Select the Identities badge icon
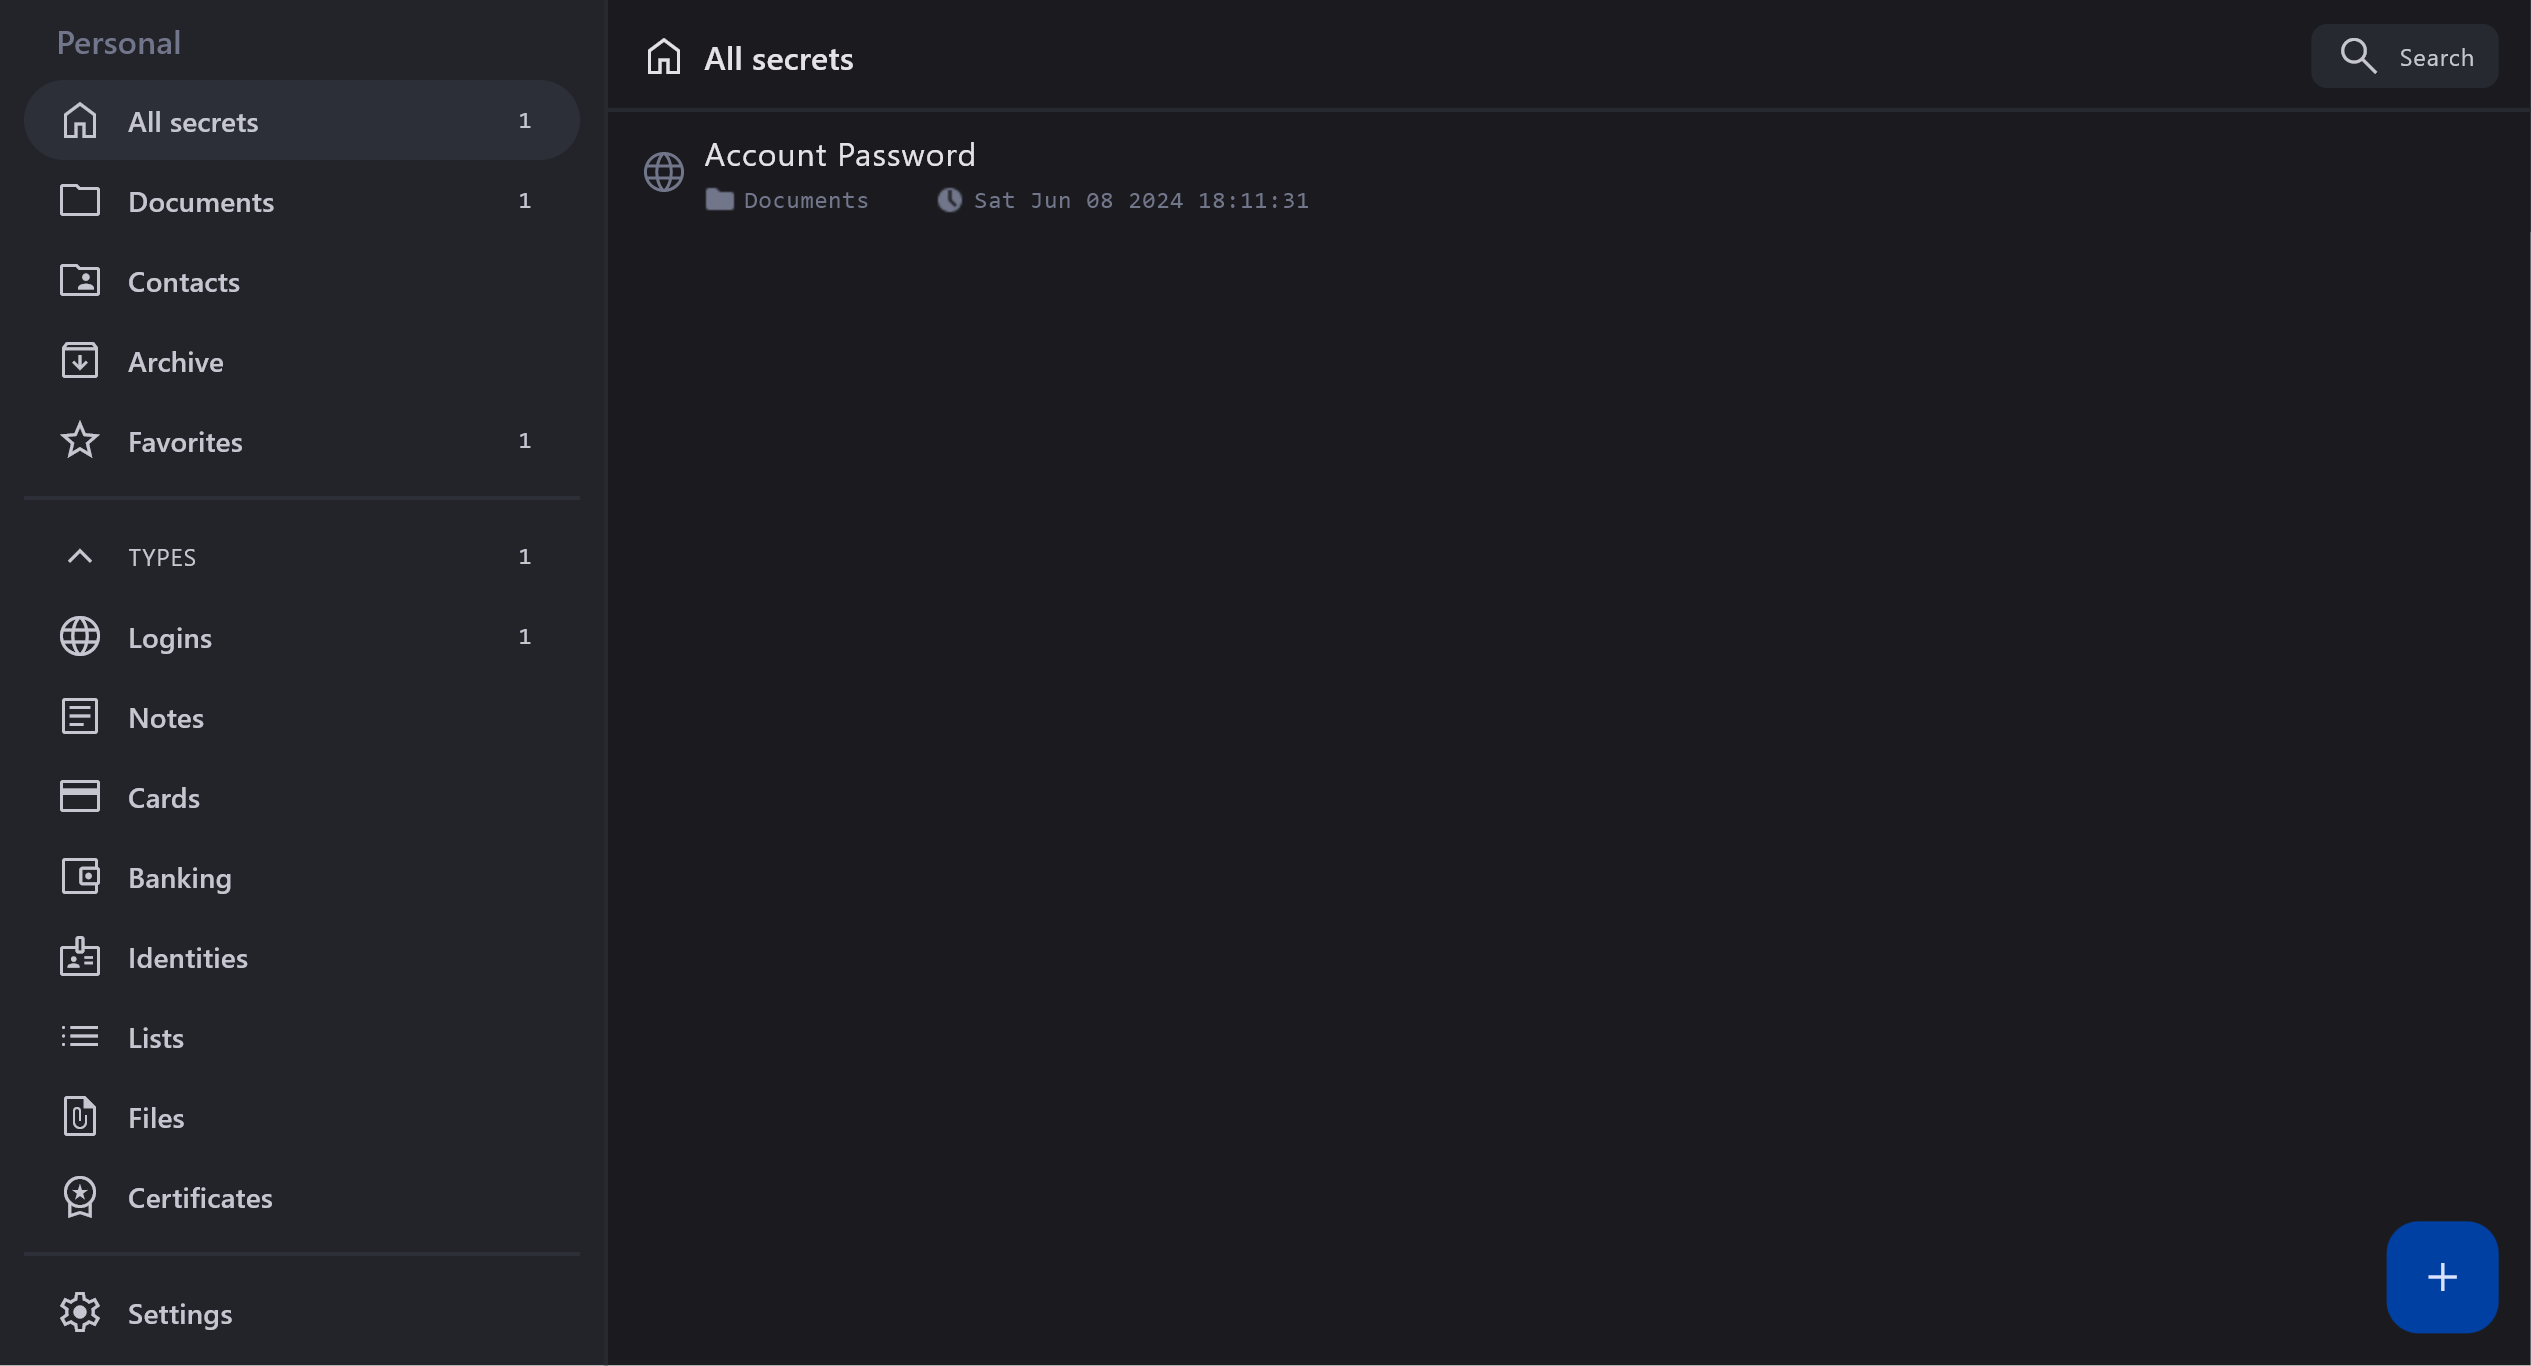2531x1366 pixels. click(80, 957)
